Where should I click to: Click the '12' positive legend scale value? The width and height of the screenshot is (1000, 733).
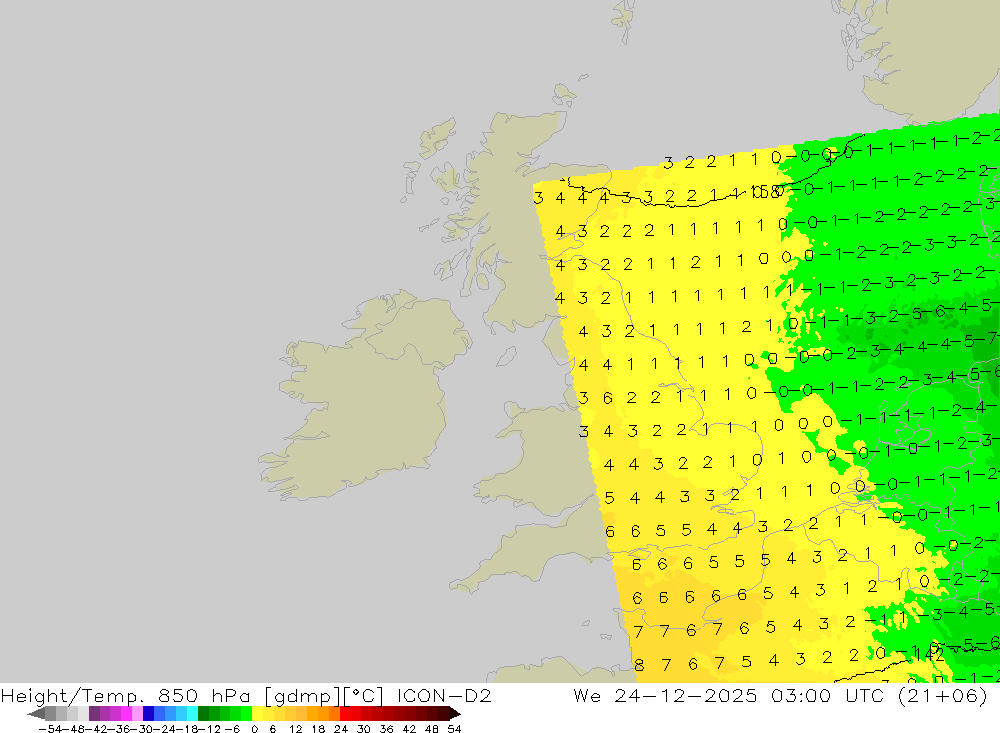[295, 729]
